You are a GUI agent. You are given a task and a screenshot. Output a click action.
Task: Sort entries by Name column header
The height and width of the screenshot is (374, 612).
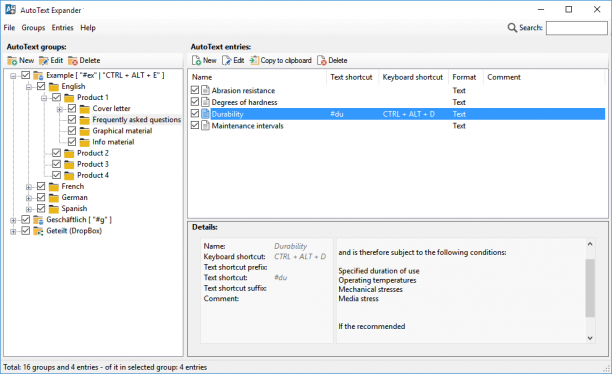[257, 77]
